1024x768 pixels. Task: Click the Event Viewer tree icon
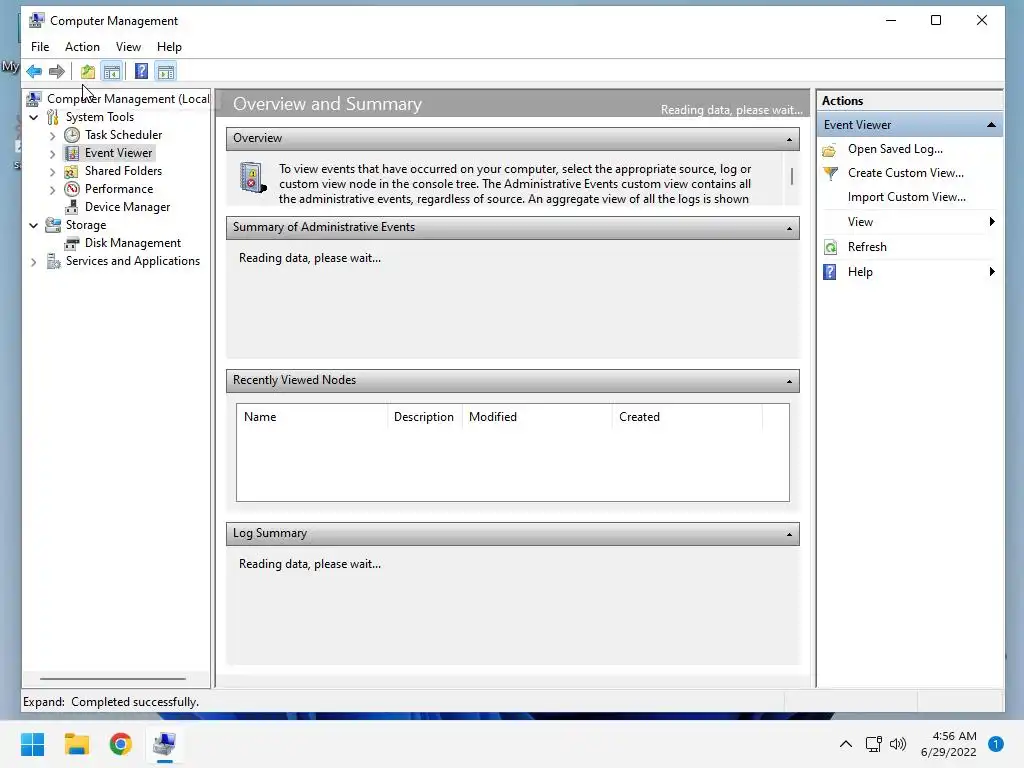point(72,153)
